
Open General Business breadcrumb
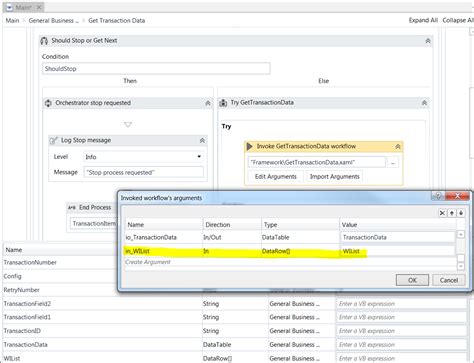pyautogui.click(x=54, y=21)
